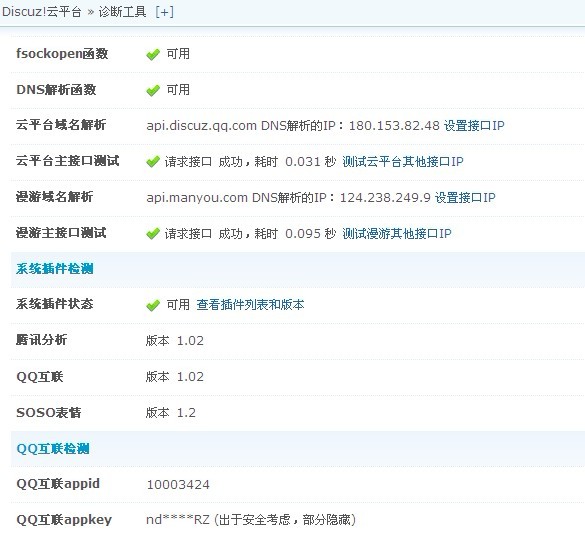585x544 pixels.
Task: Click the 漫游域名解析 label
Action: (54, 197)
